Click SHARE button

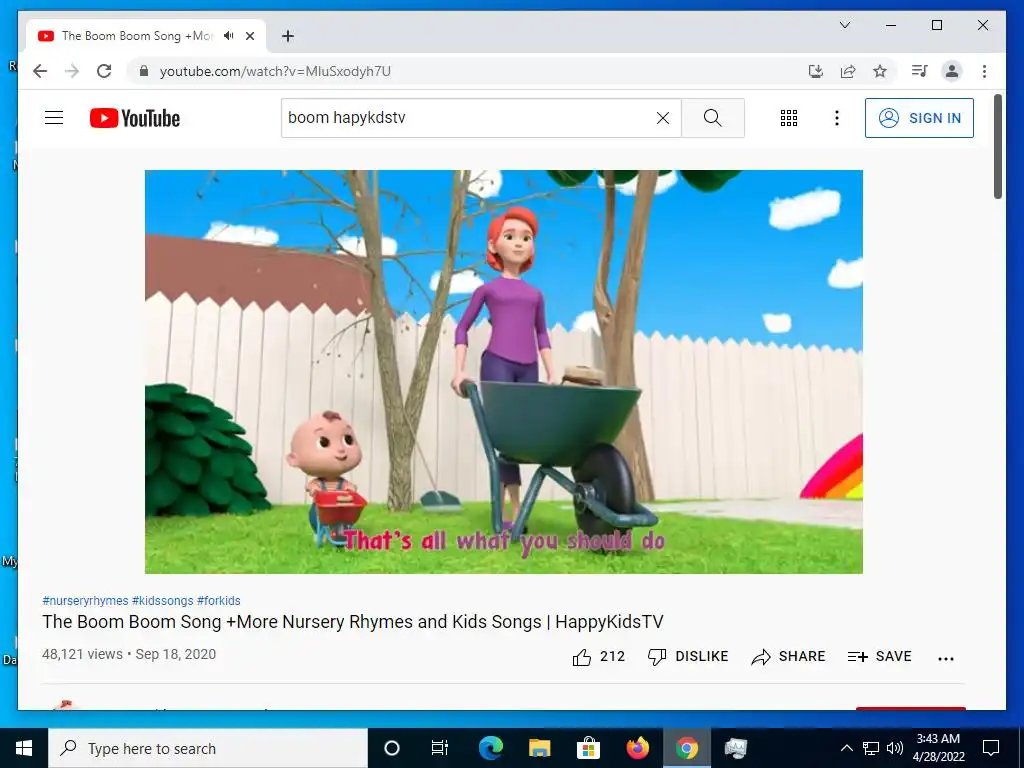788,656
